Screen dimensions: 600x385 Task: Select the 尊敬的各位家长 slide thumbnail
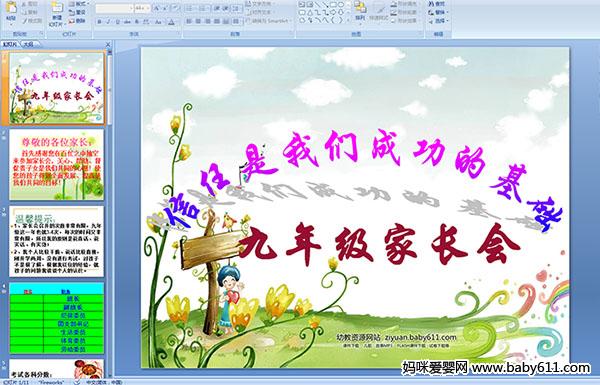(57, 165)
